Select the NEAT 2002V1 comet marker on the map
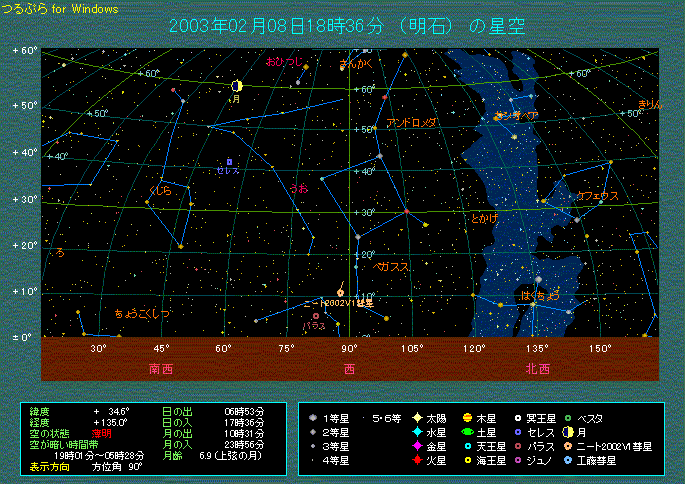Image resolution: width=685 pixels, height=484 pixels. pos(341,293)
